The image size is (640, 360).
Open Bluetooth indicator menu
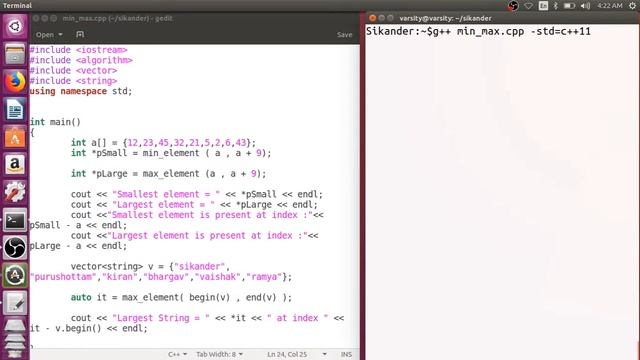[x=556, y=6]
